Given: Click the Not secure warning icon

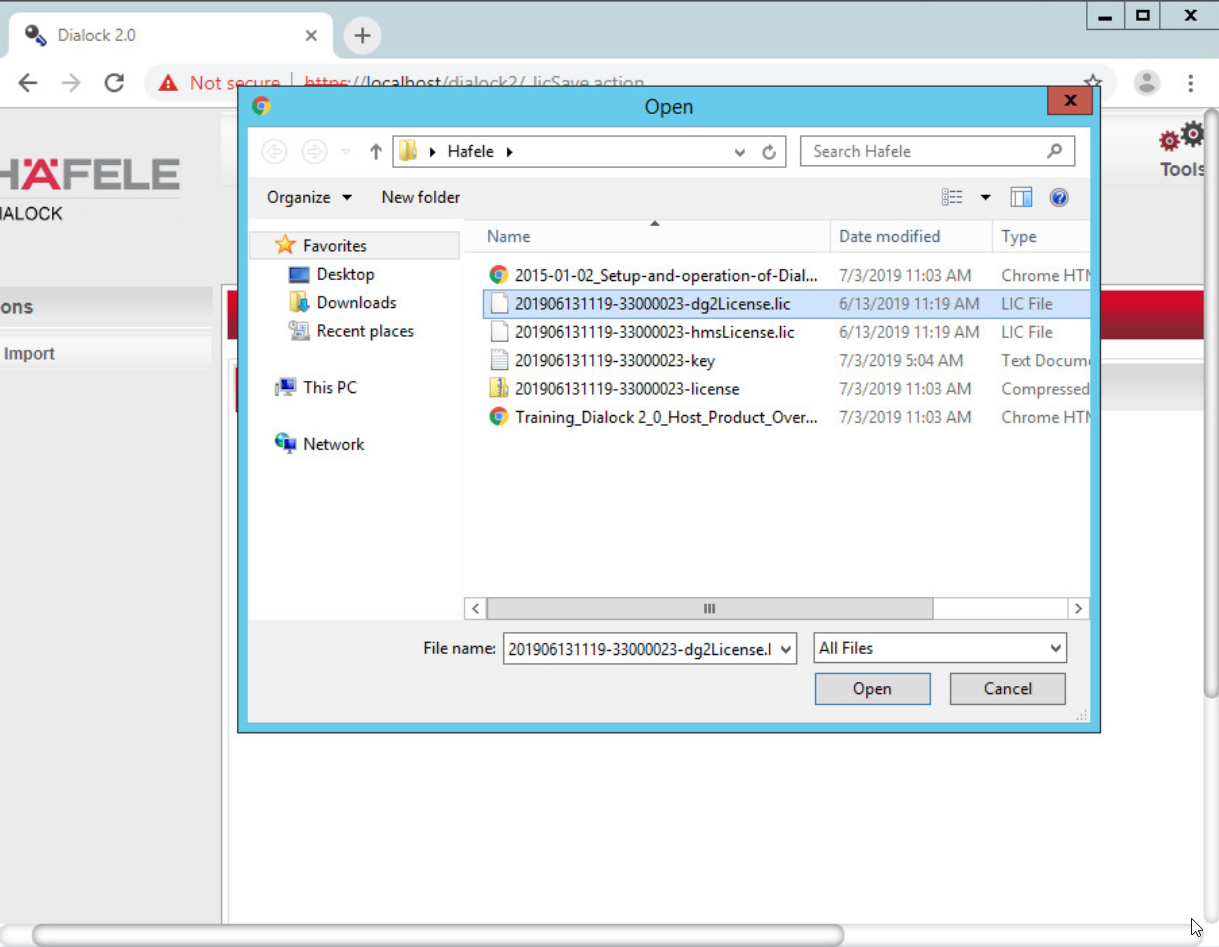Looking at the screenshot, I should click(167, 83).
